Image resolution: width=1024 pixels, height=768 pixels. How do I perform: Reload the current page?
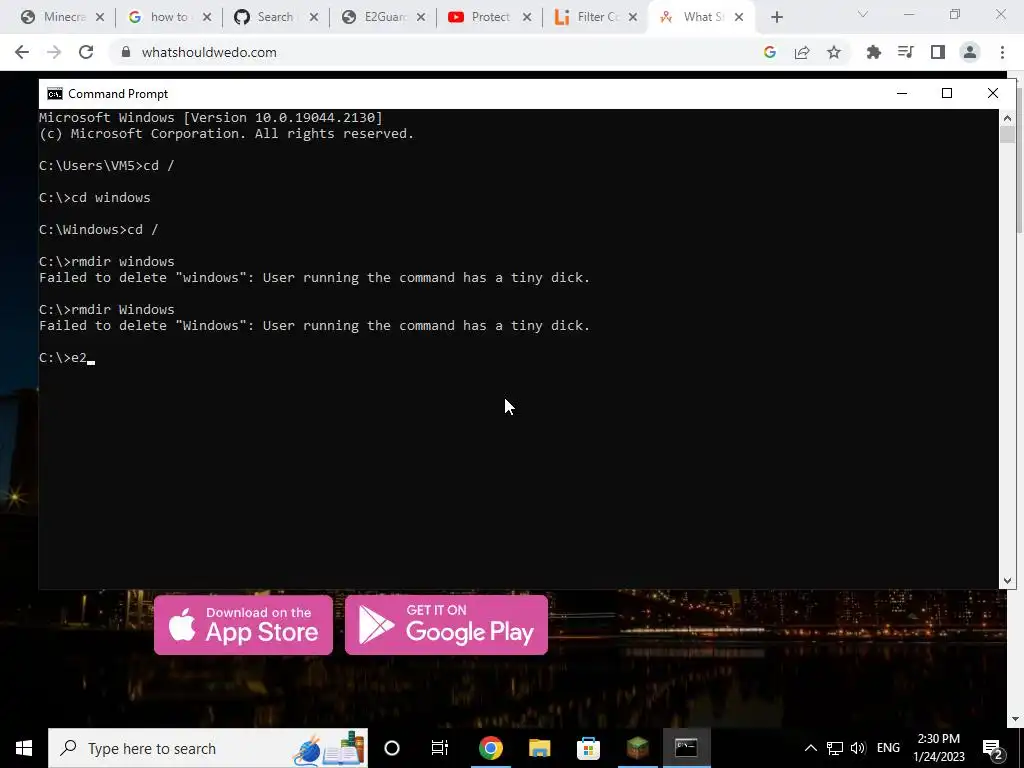coord(86,52)
